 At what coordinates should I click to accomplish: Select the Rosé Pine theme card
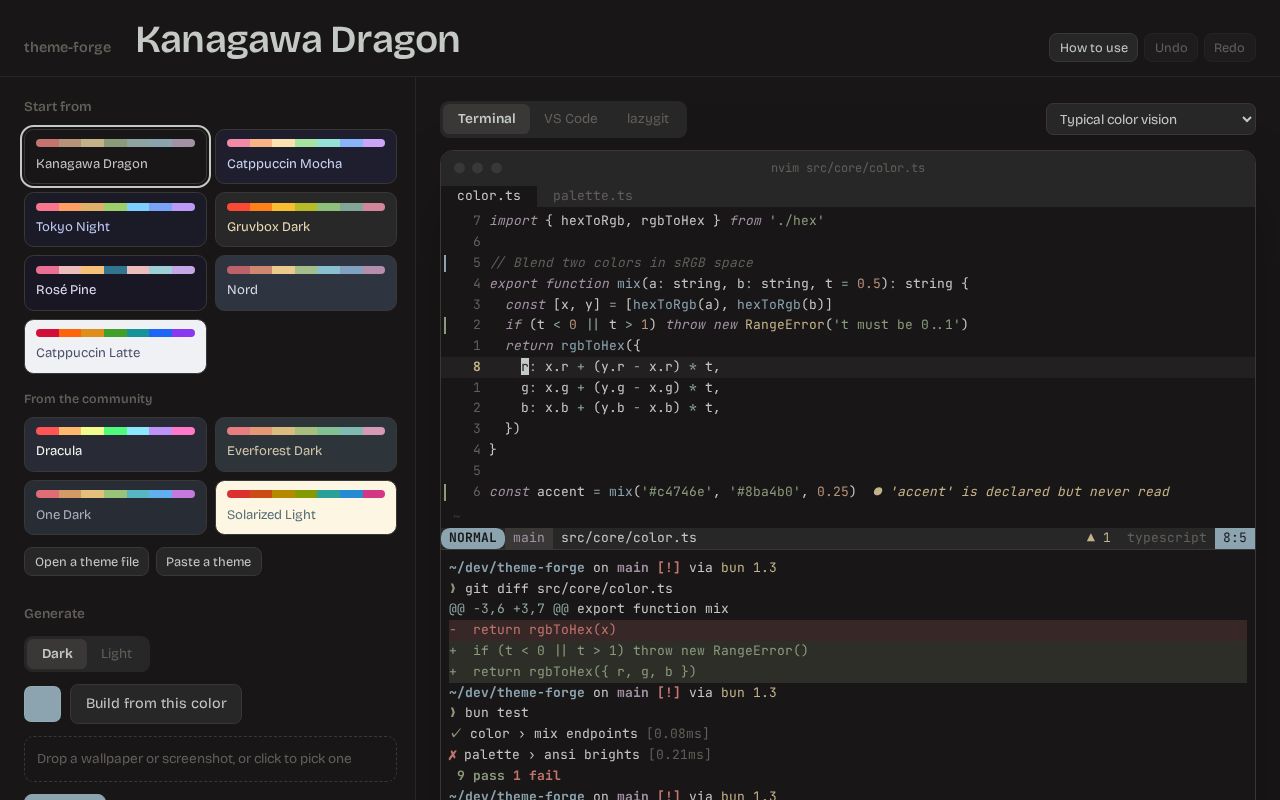[x=115, y=283]
